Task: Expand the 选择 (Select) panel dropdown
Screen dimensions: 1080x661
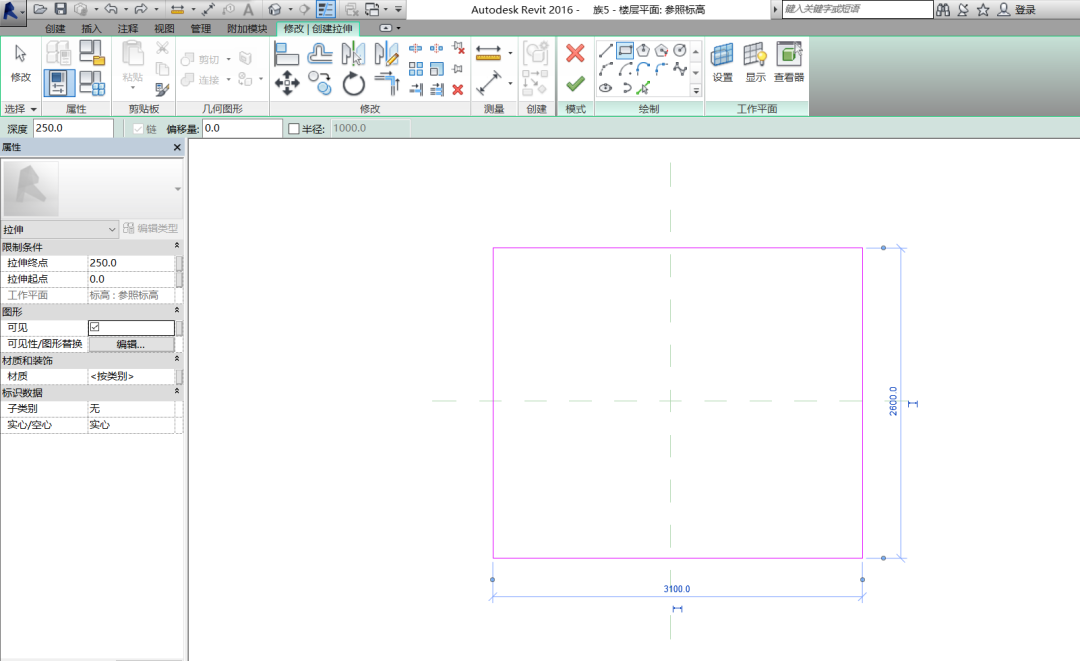Action: [20, 109]
